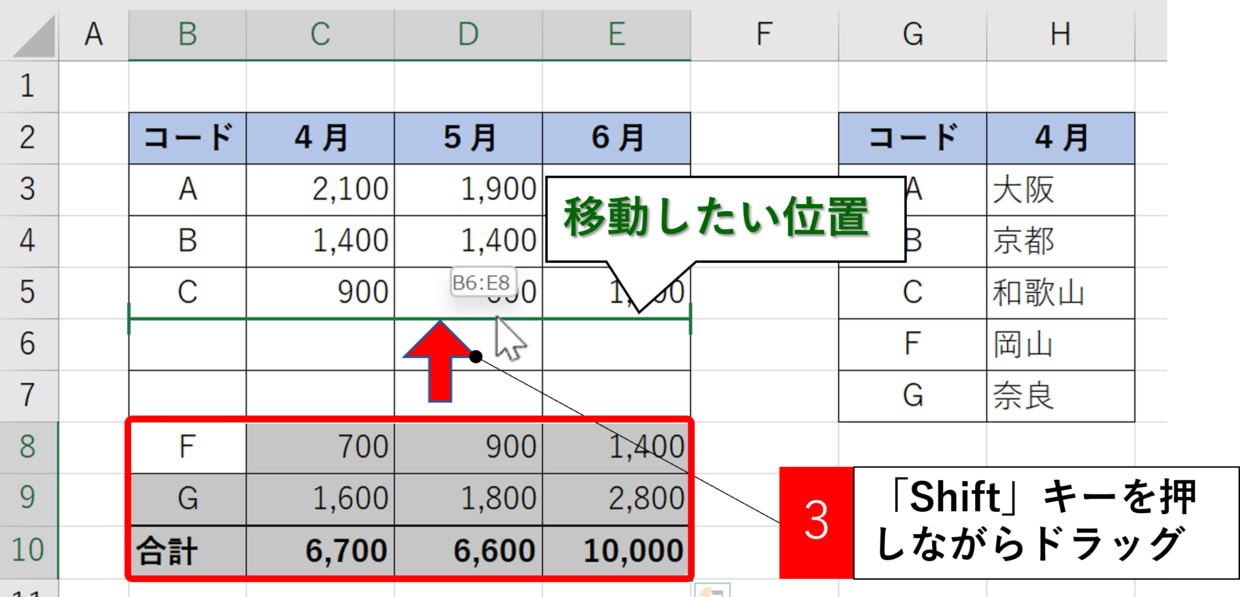
Task: Click the 6月 header cell
Action: (616, 138)
